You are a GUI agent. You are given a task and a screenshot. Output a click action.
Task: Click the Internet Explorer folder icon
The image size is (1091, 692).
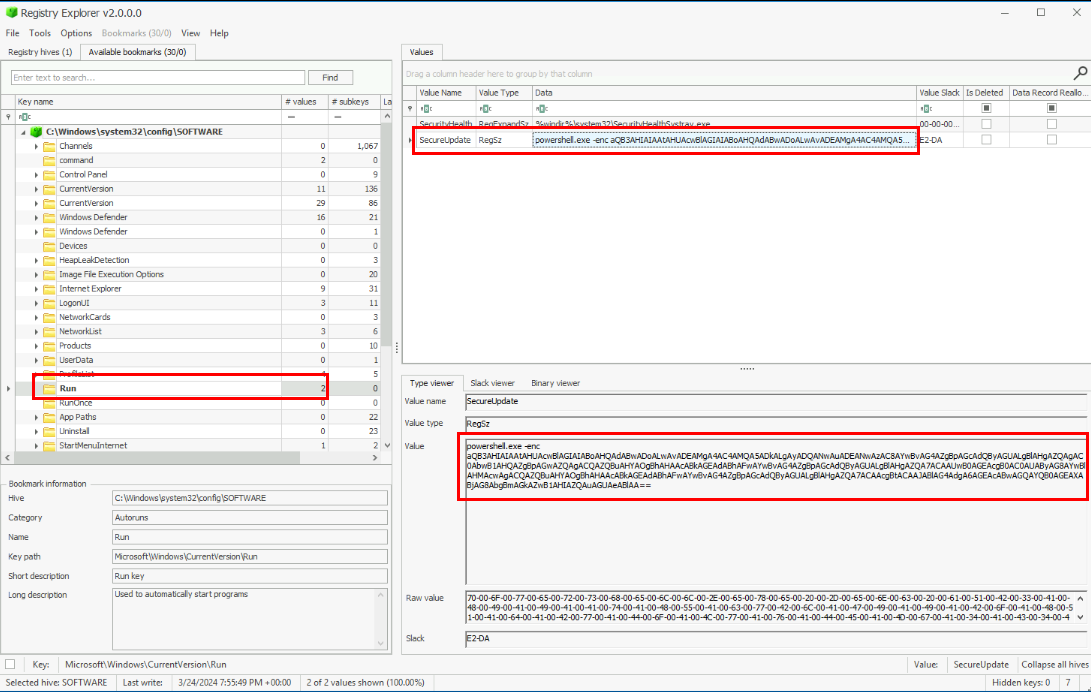point(49,289)
